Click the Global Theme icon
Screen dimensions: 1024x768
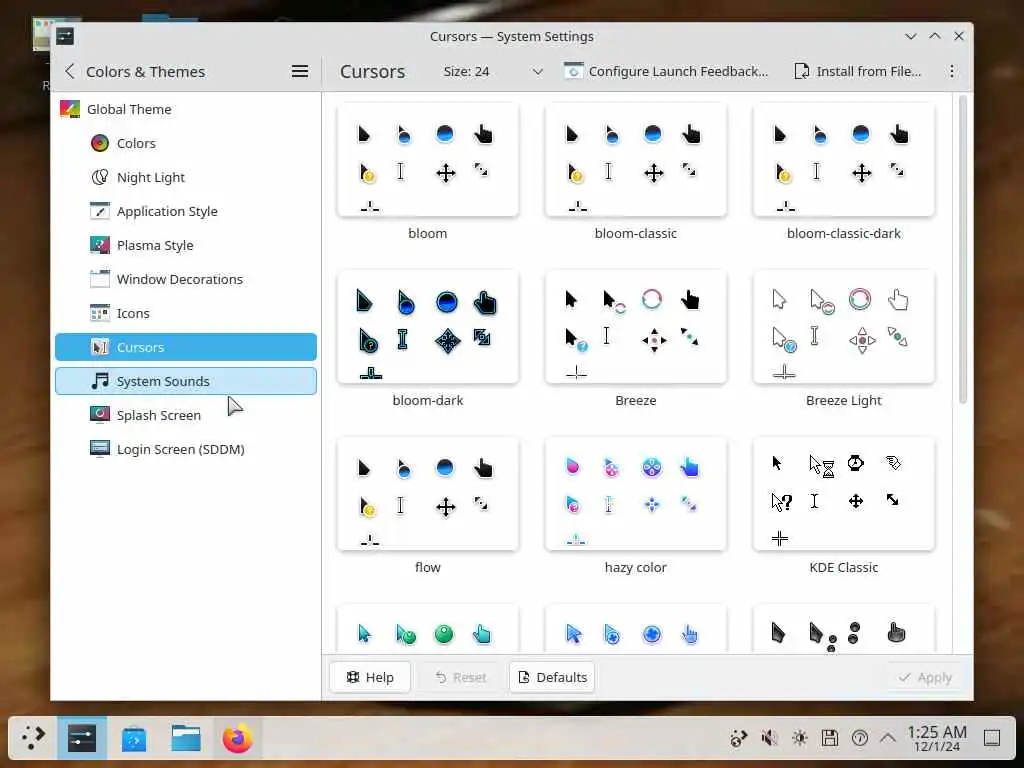[x=70, y=109]
